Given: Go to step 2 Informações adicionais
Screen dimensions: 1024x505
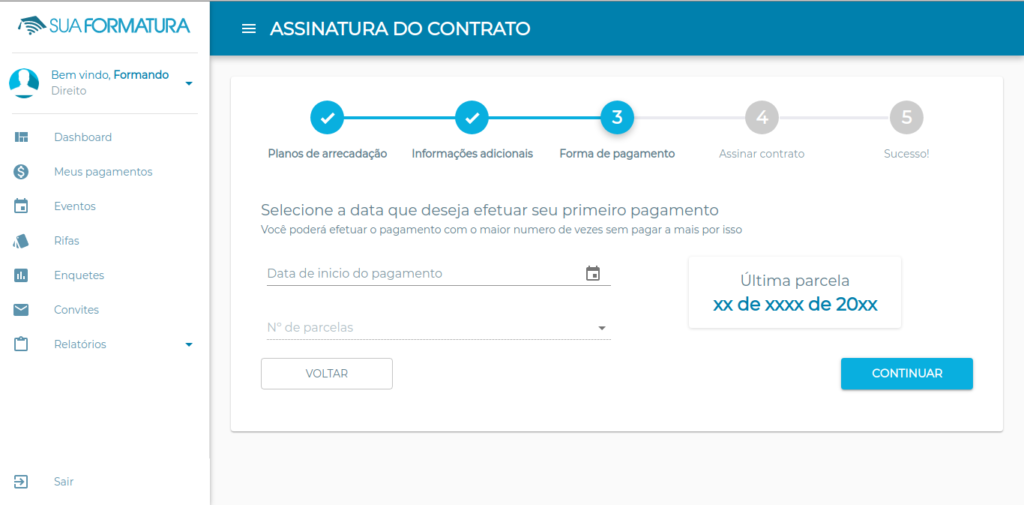Looking at the screenshot, I should click(472, 118).
